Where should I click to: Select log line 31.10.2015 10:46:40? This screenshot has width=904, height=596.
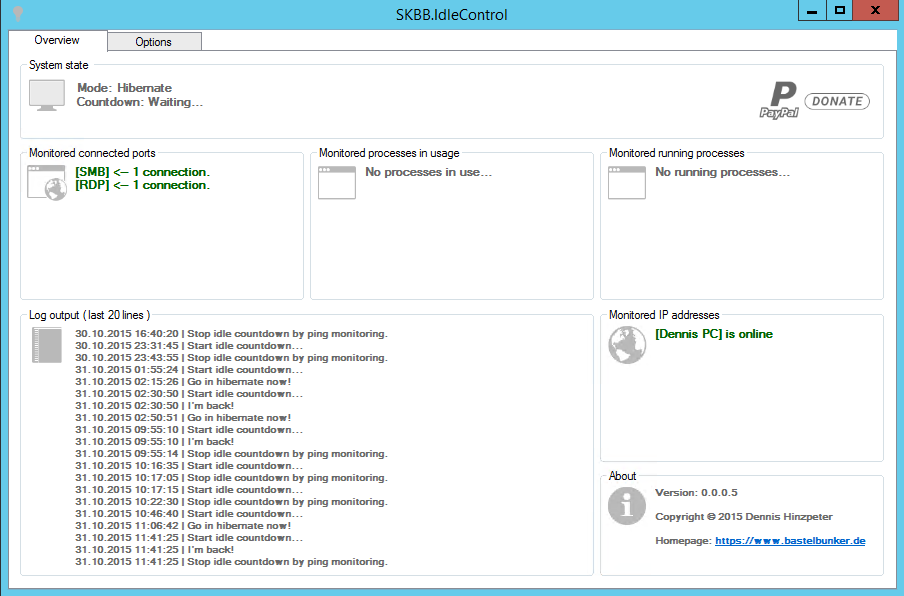tap(189, 514)
